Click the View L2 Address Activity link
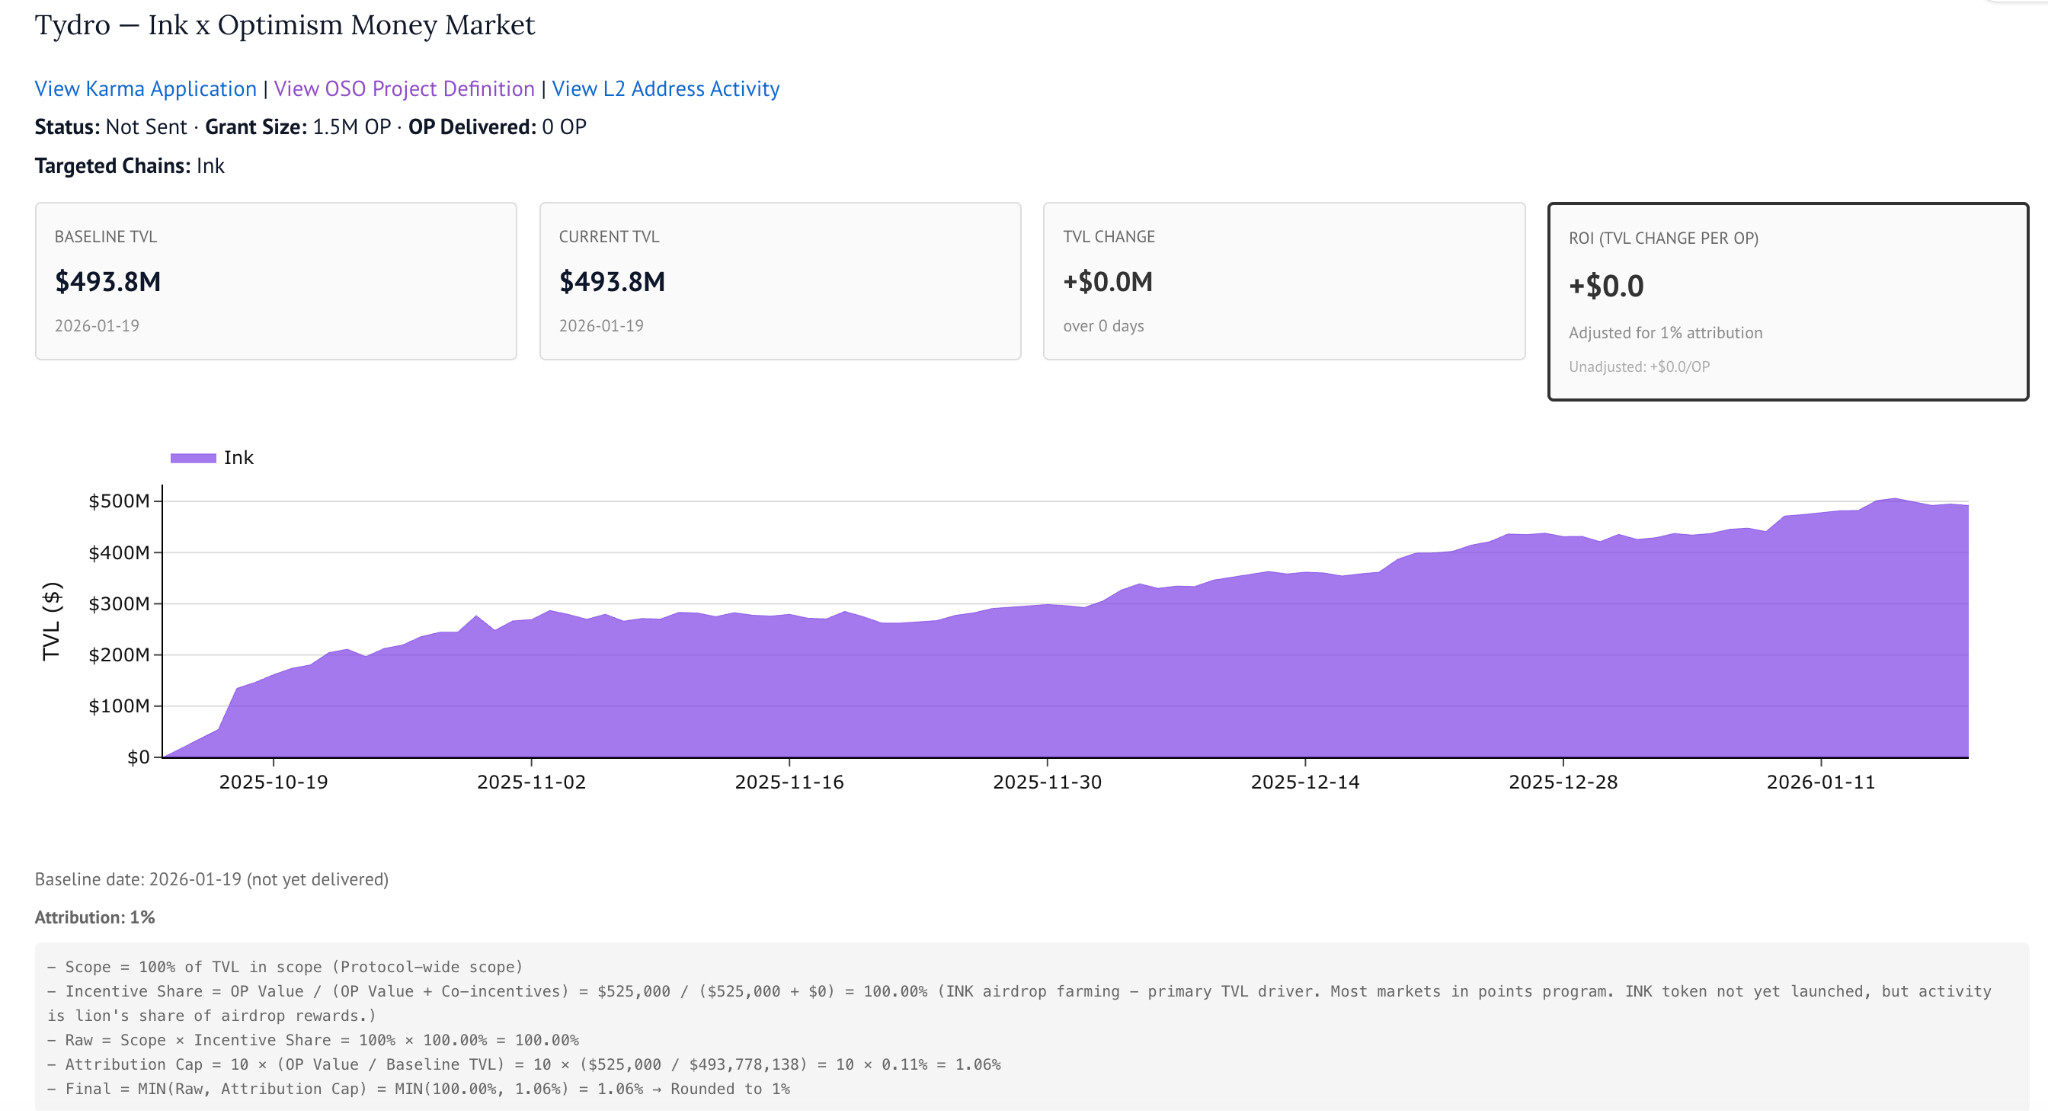Viewport: 2048px width, 1111px height. point(665,88)
